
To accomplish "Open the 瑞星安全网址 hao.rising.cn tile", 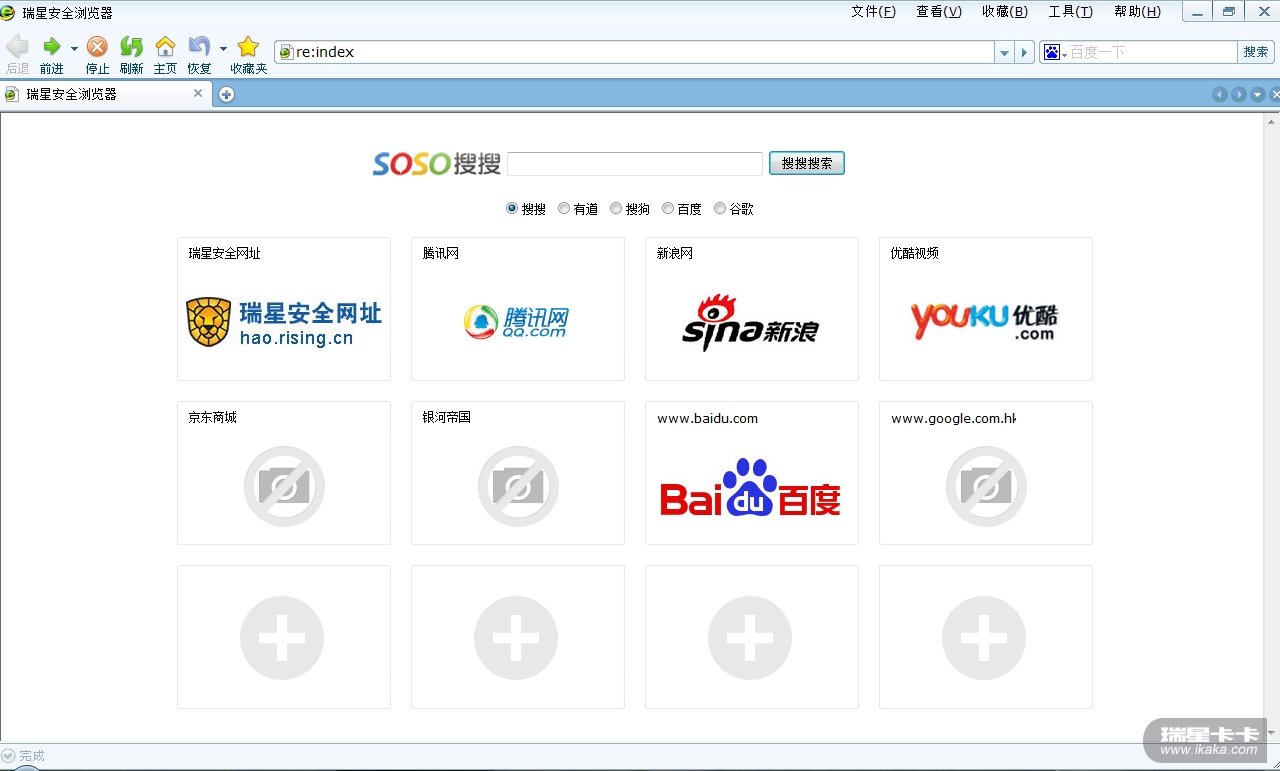I will tap(284, 309).
